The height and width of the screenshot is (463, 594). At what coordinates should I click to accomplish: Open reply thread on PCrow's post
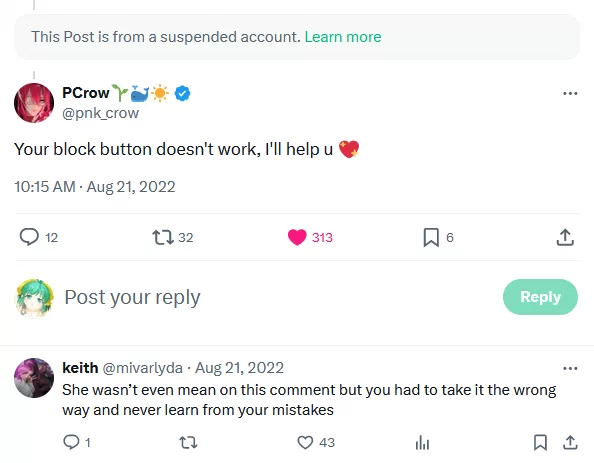pyautogui.click(x=29, y=237)
